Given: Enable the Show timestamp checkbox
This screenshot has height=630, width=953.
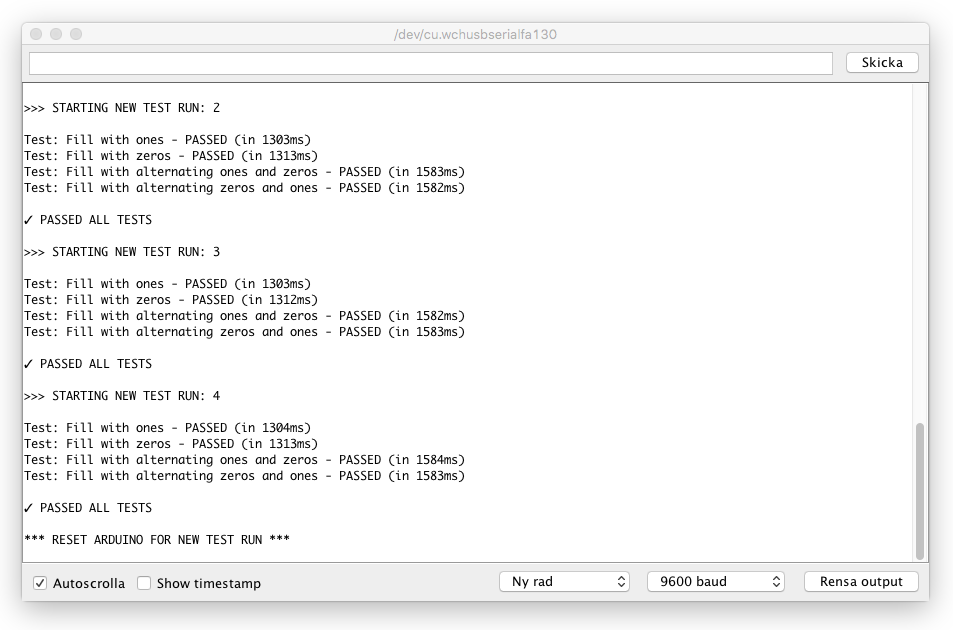Looking at the screenshot, I should pyautogui.click(x=144, y=583).
